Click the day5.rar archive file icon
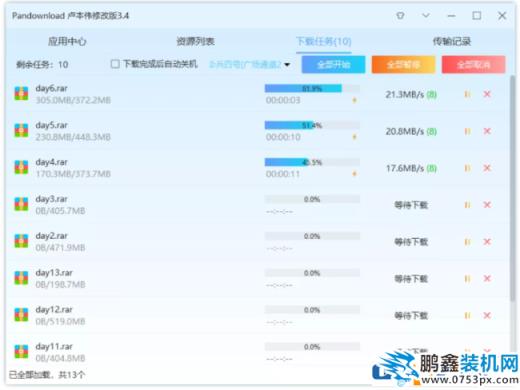This screenshot has width=520, height=390. pos(21,130)
